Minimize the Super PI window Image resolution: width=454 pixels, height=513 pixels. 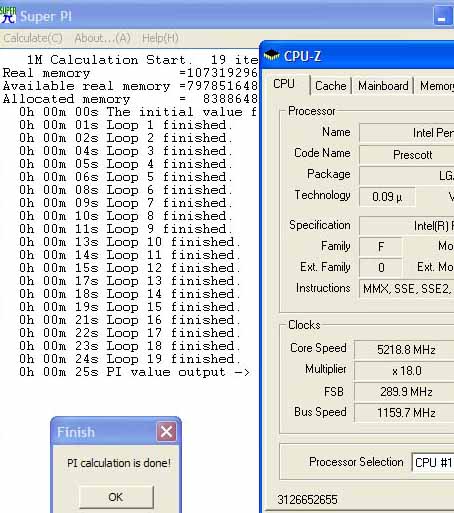[x=442, y=16]
